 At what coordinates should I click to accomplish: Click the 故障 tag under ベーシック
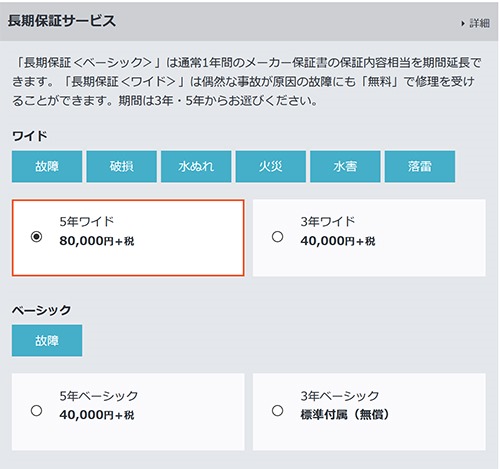click(x=47, y=340)
